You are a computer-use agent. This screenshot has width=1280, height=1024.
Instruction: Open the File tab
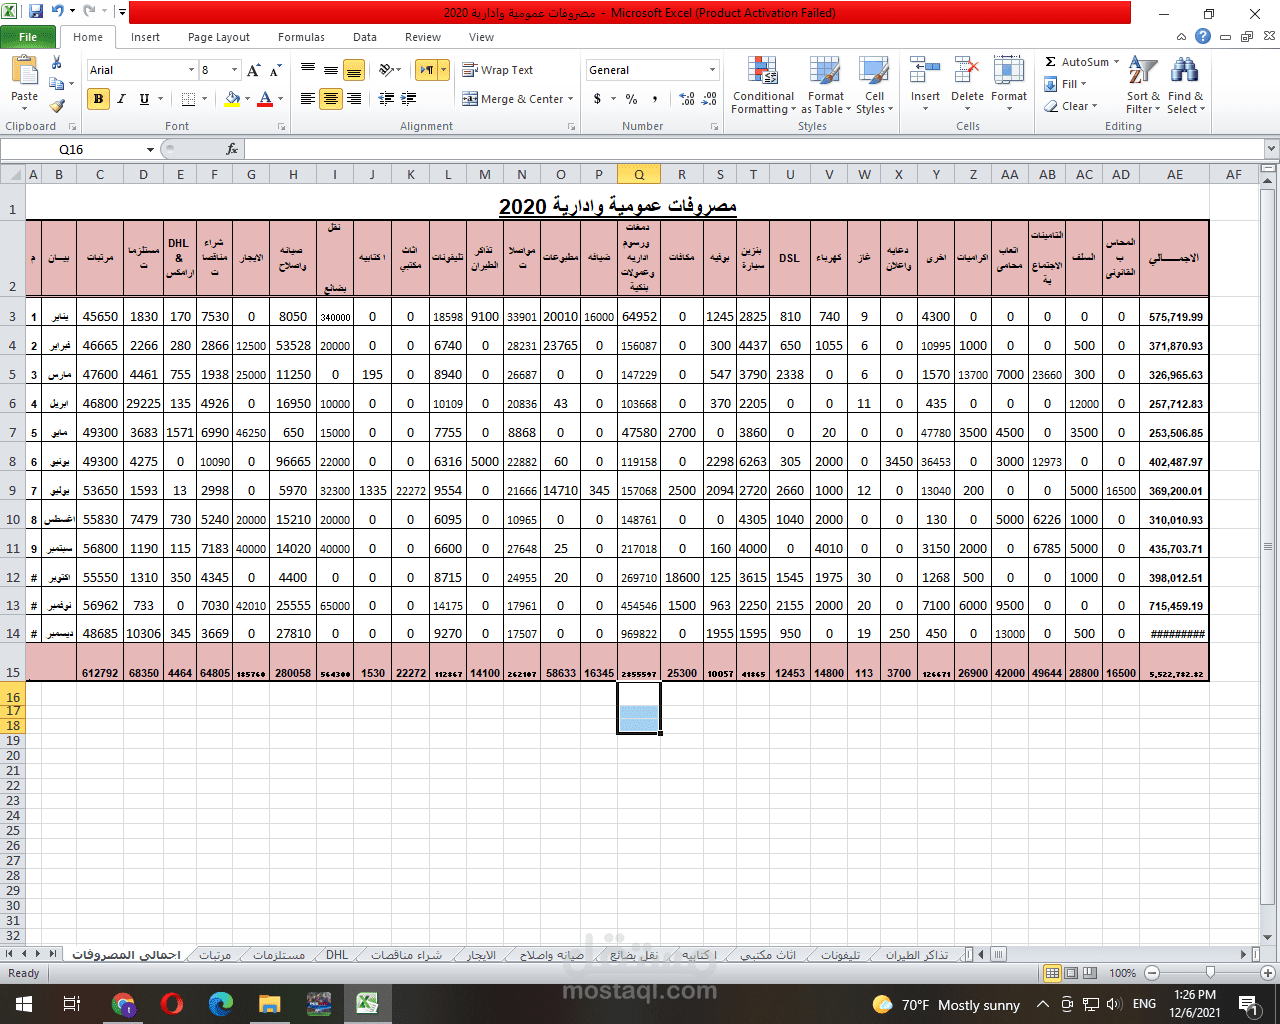pyautogui.click(x=28, y=37)
